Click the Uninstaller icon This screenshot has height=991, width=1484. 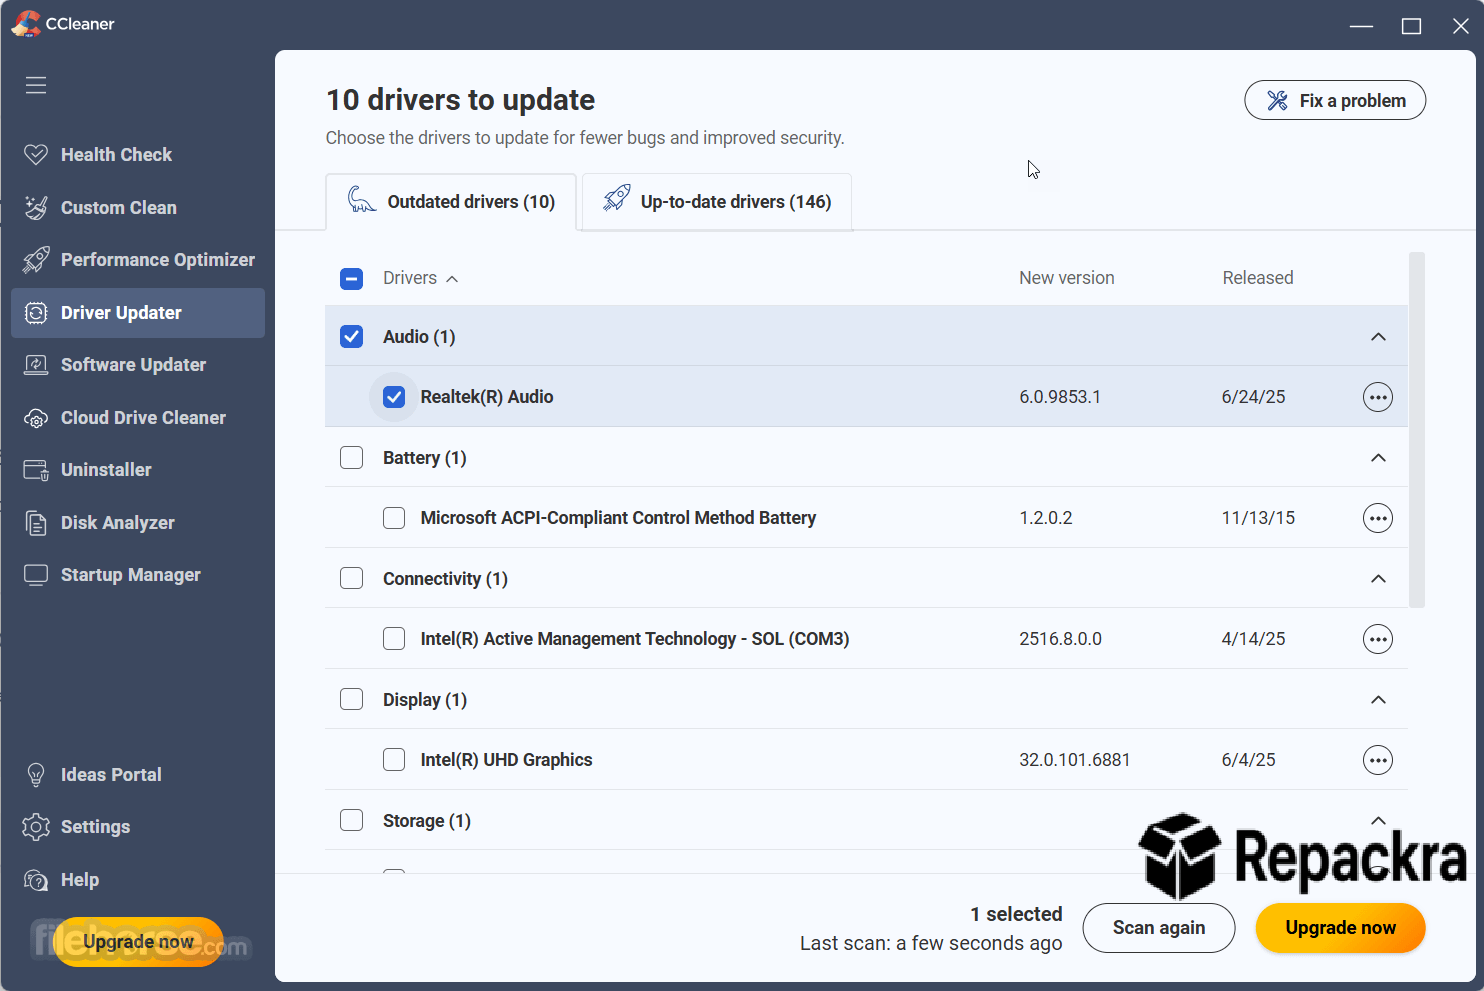coord(36,470)
